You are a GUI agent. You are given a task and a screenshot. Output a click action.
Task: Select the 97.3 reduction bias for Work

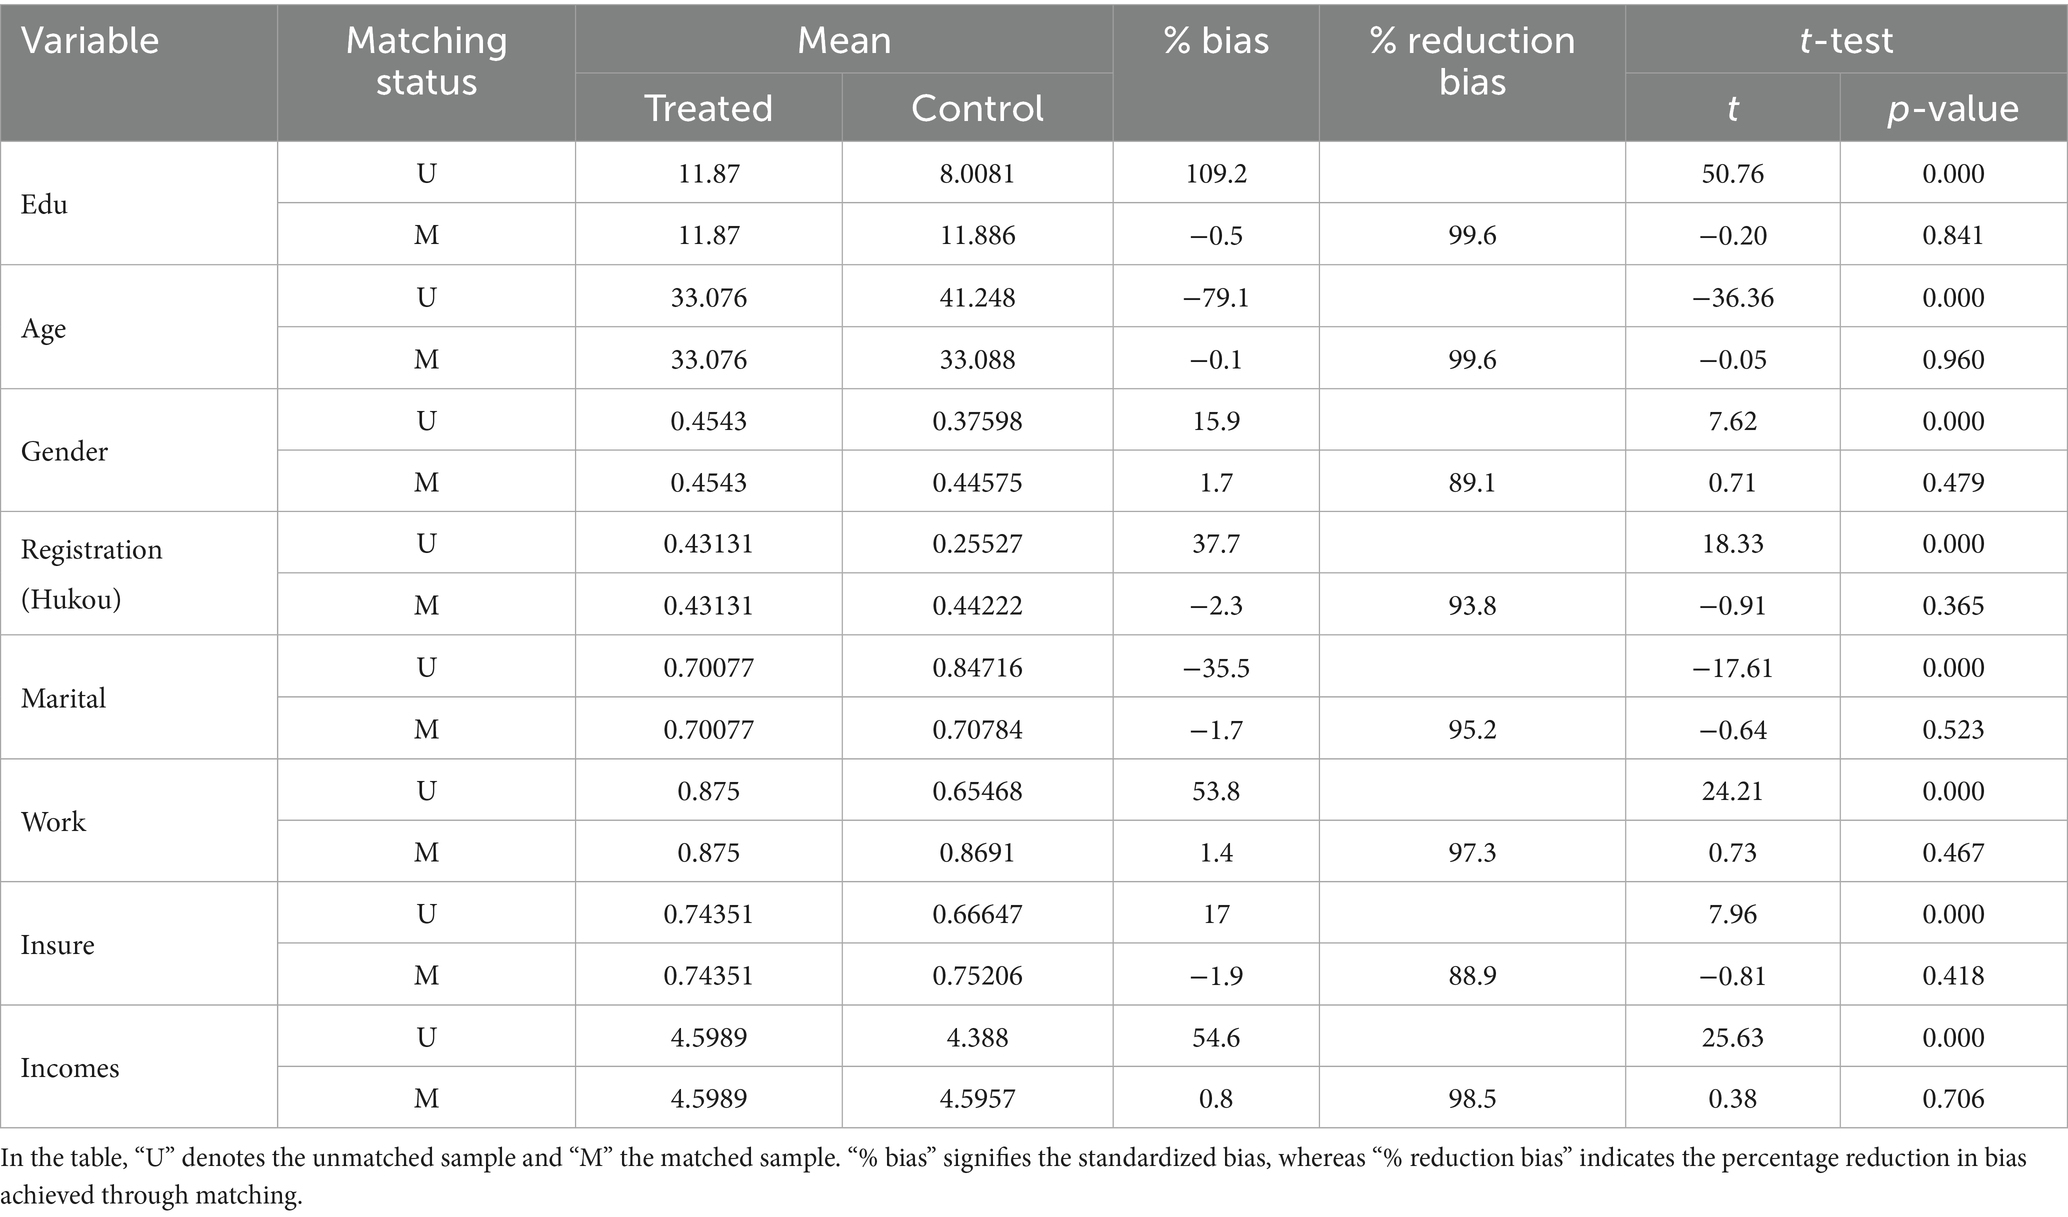pos(1472,853)
